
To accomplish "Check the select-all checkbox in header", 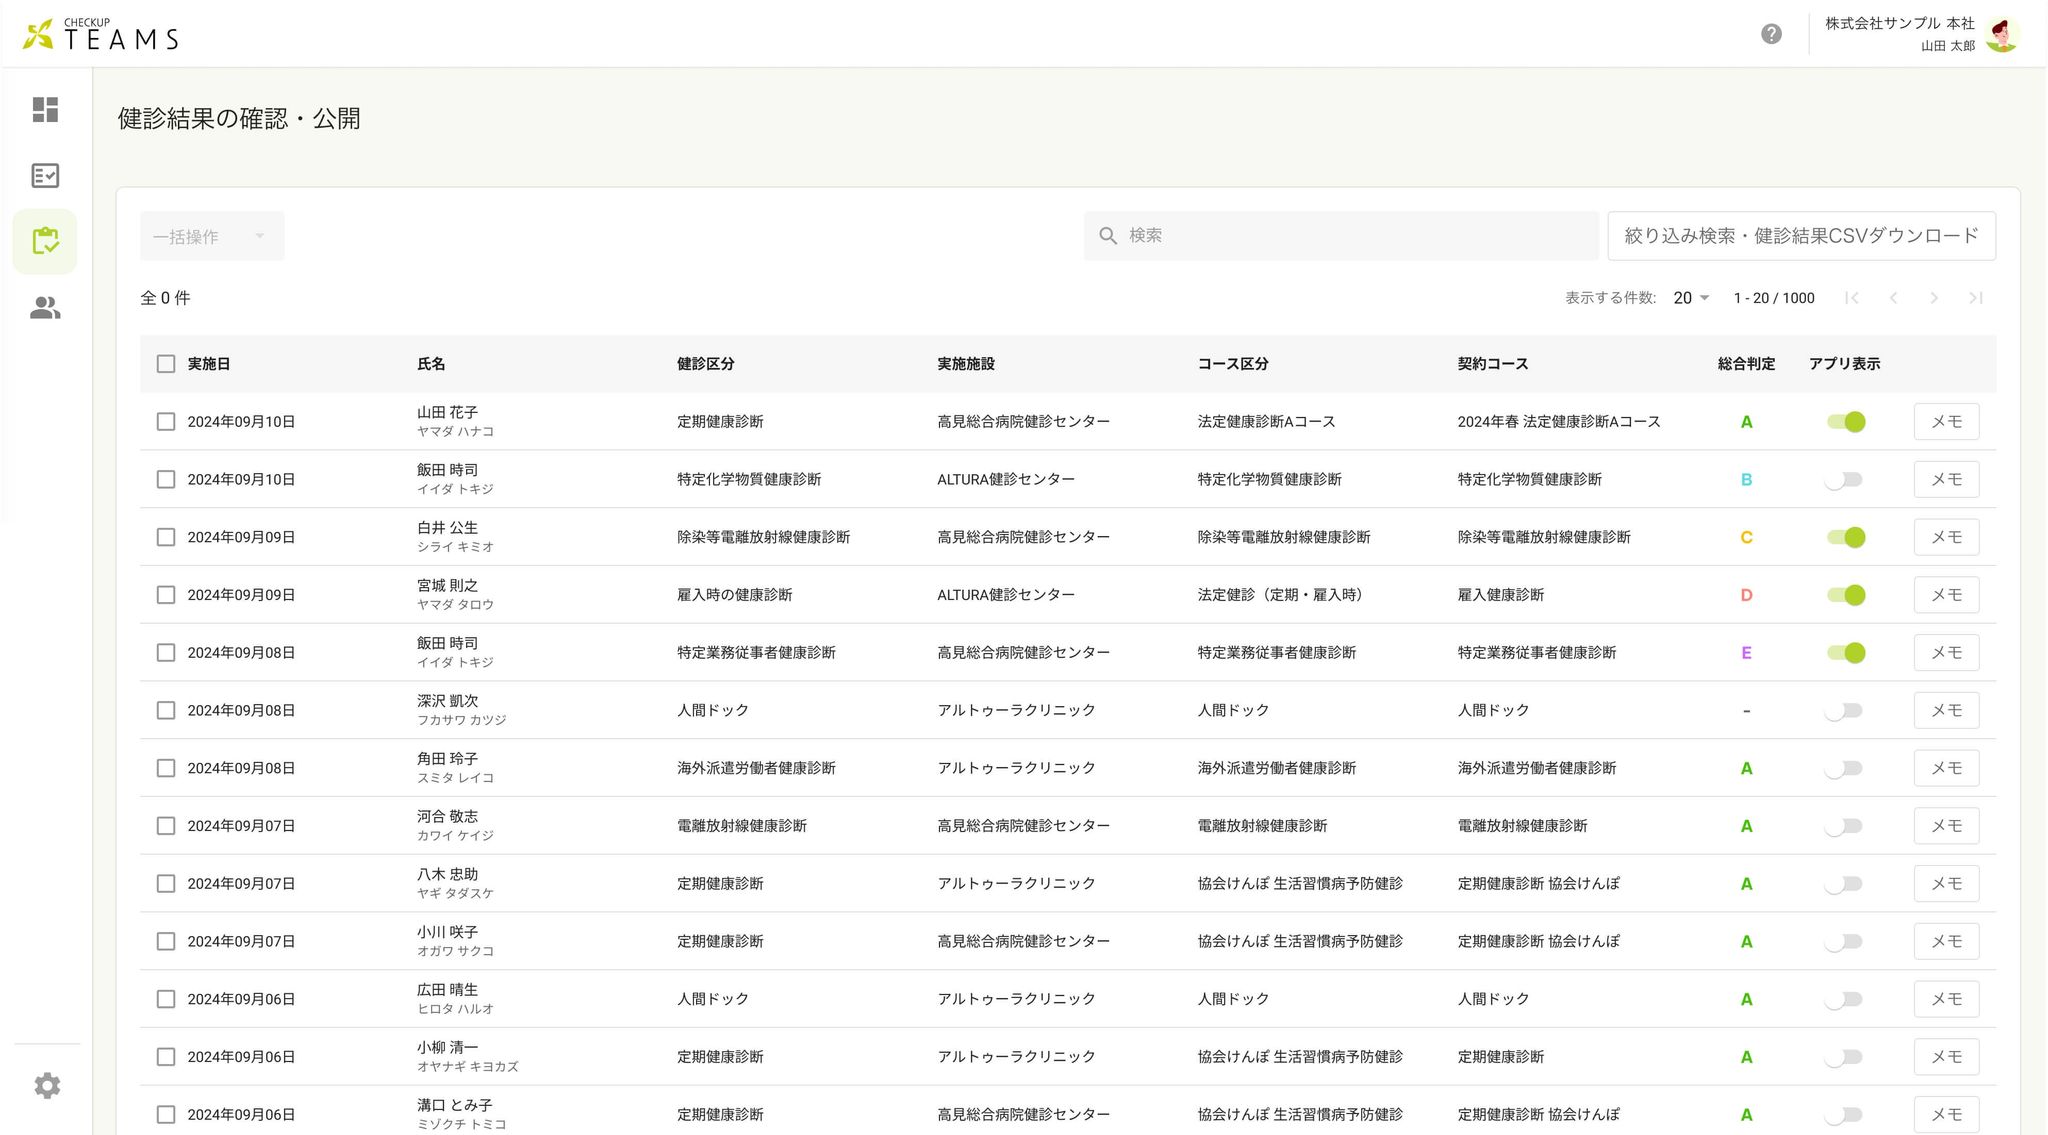I will [166, 364].
